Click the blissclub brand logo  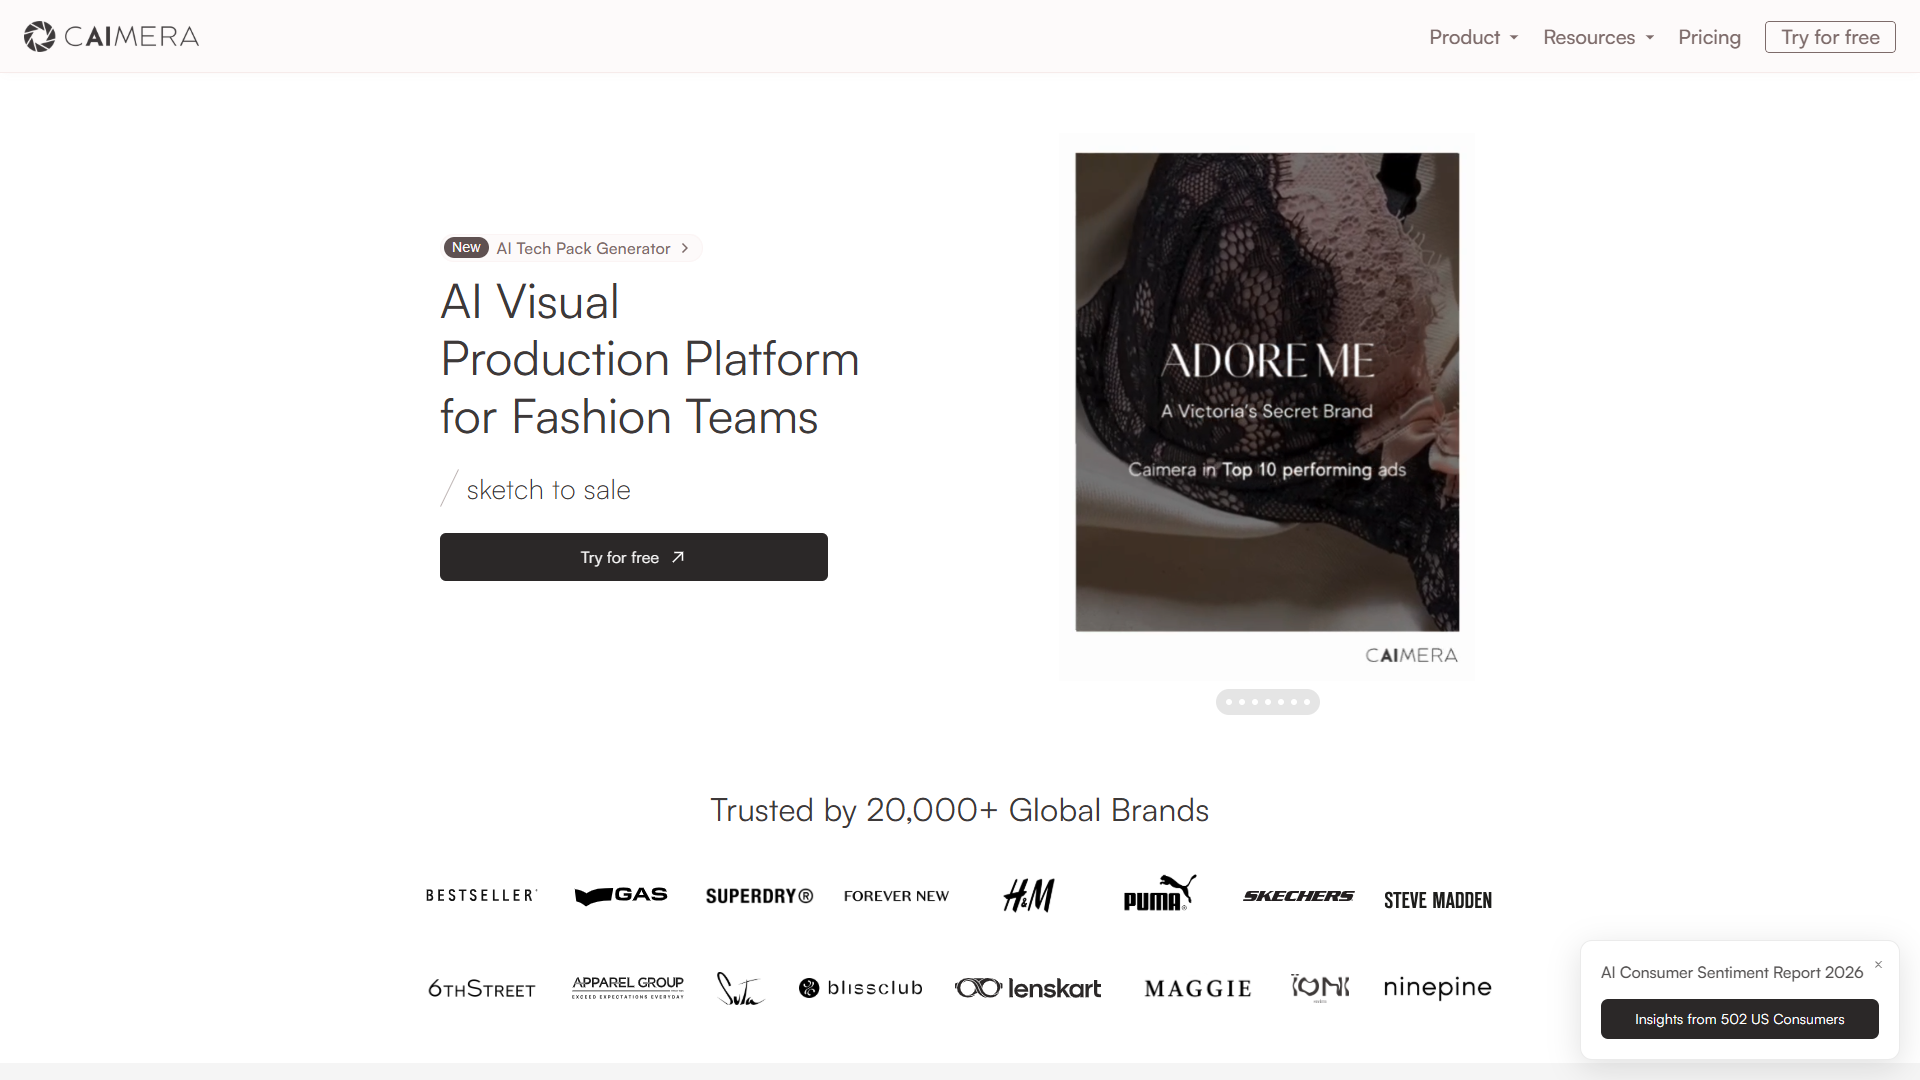tap(860, 988)
